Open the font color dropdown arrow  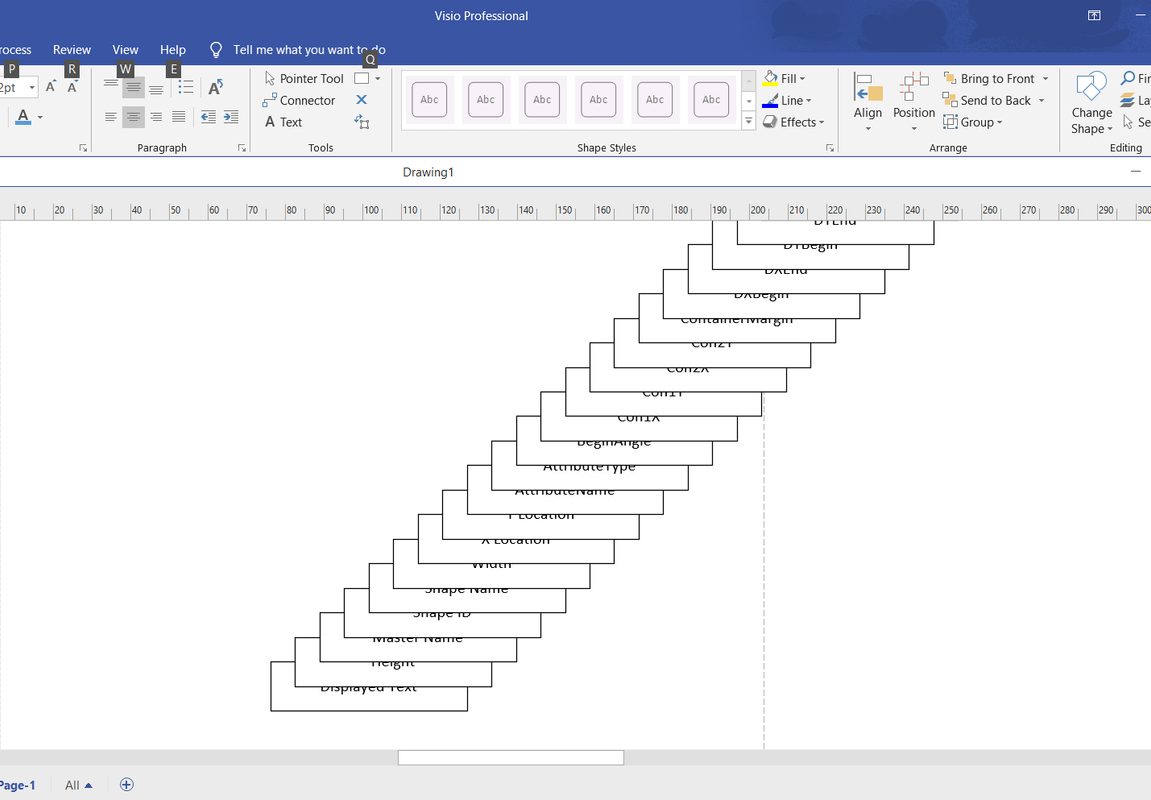(x=40, y=117)
